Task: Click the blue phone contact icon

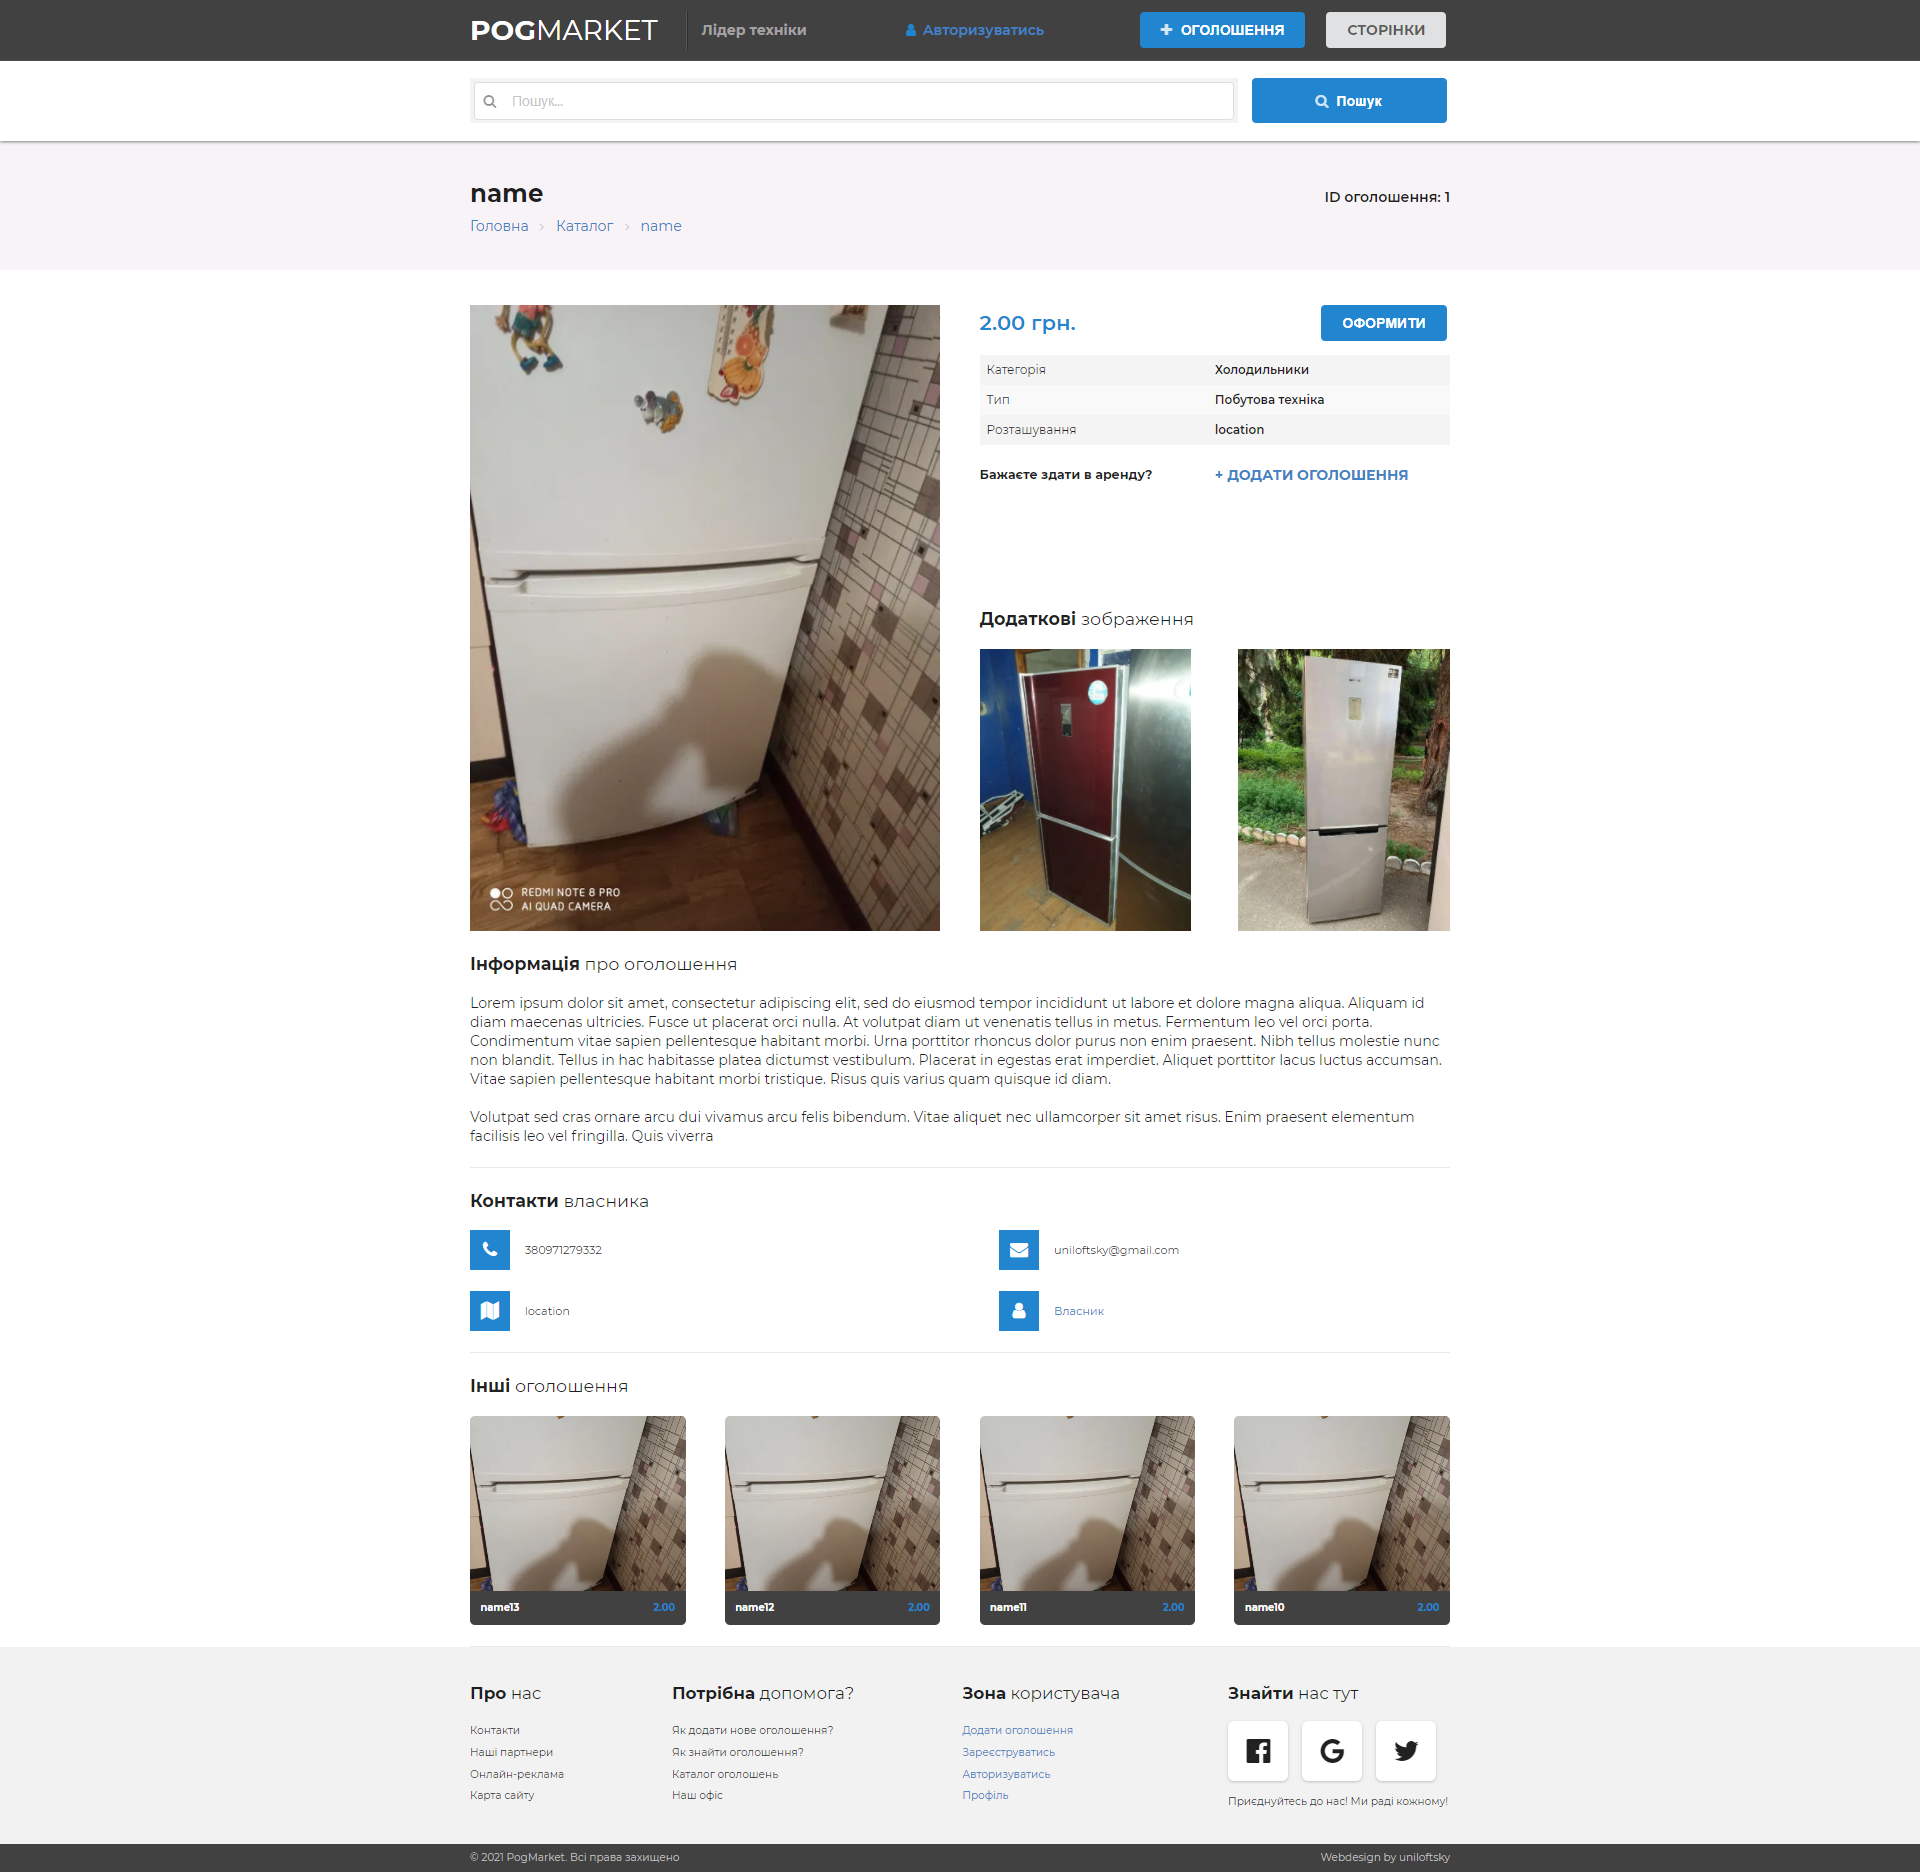Action: (490, 1250)
